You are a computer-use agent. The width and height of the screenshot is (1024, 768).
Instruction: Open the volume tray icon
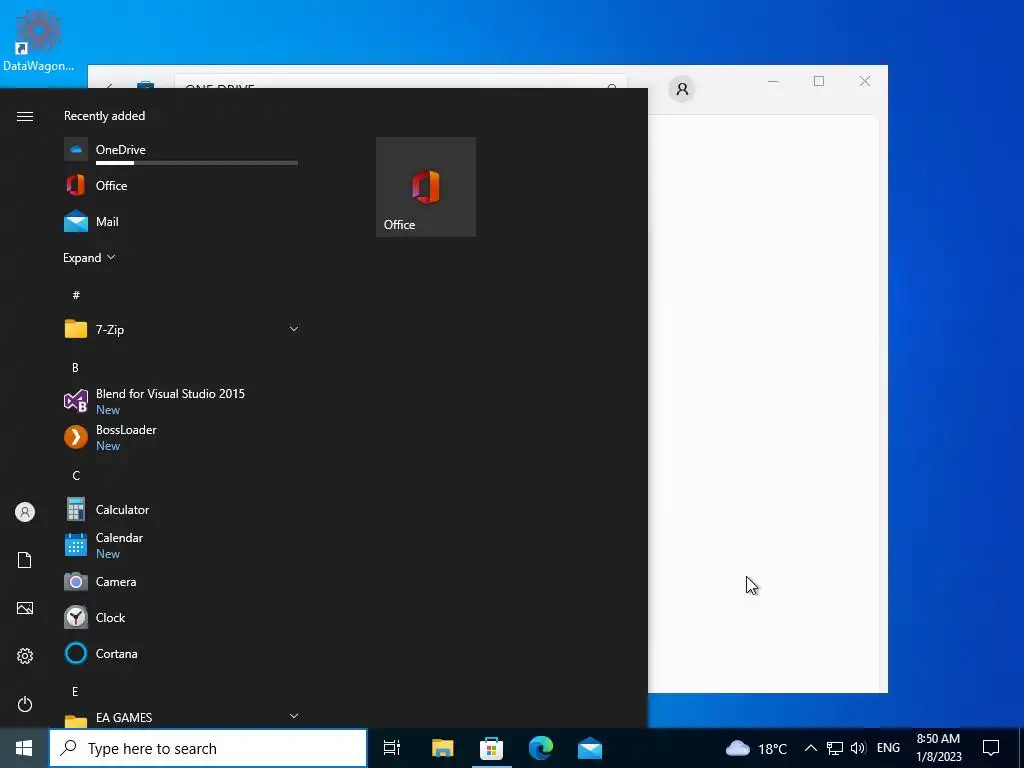click(858, 748)
